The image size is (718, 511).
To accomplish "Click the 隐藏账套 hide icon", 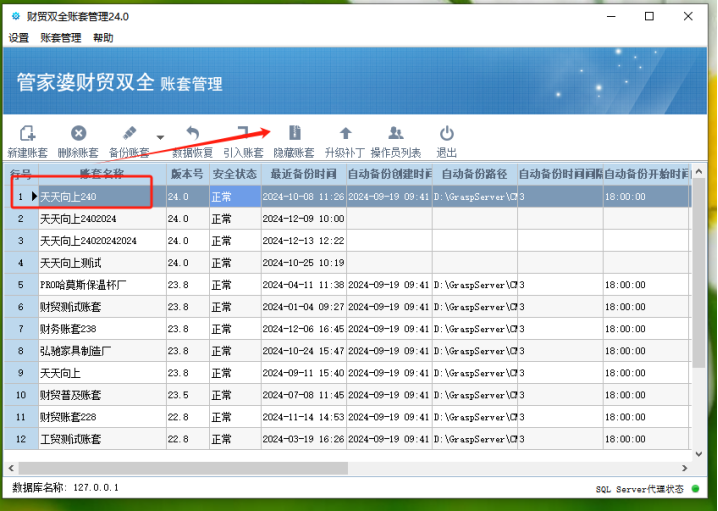I will (294, 133).
